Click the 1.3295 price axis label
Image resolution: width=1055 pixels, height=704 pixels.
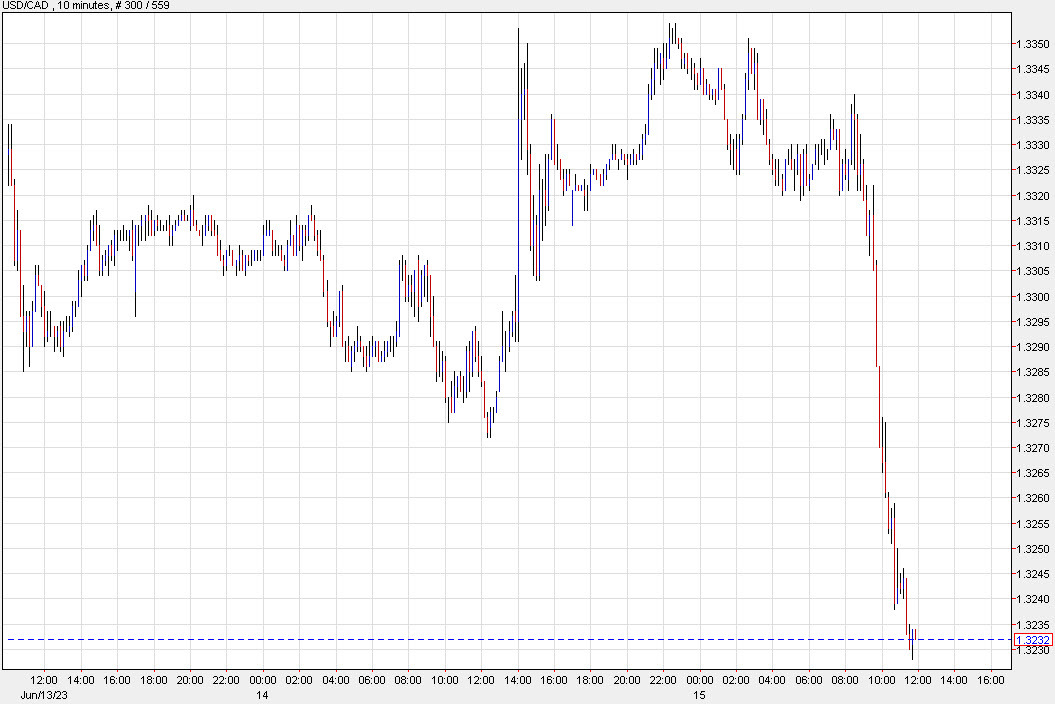tap(1033, 322)
